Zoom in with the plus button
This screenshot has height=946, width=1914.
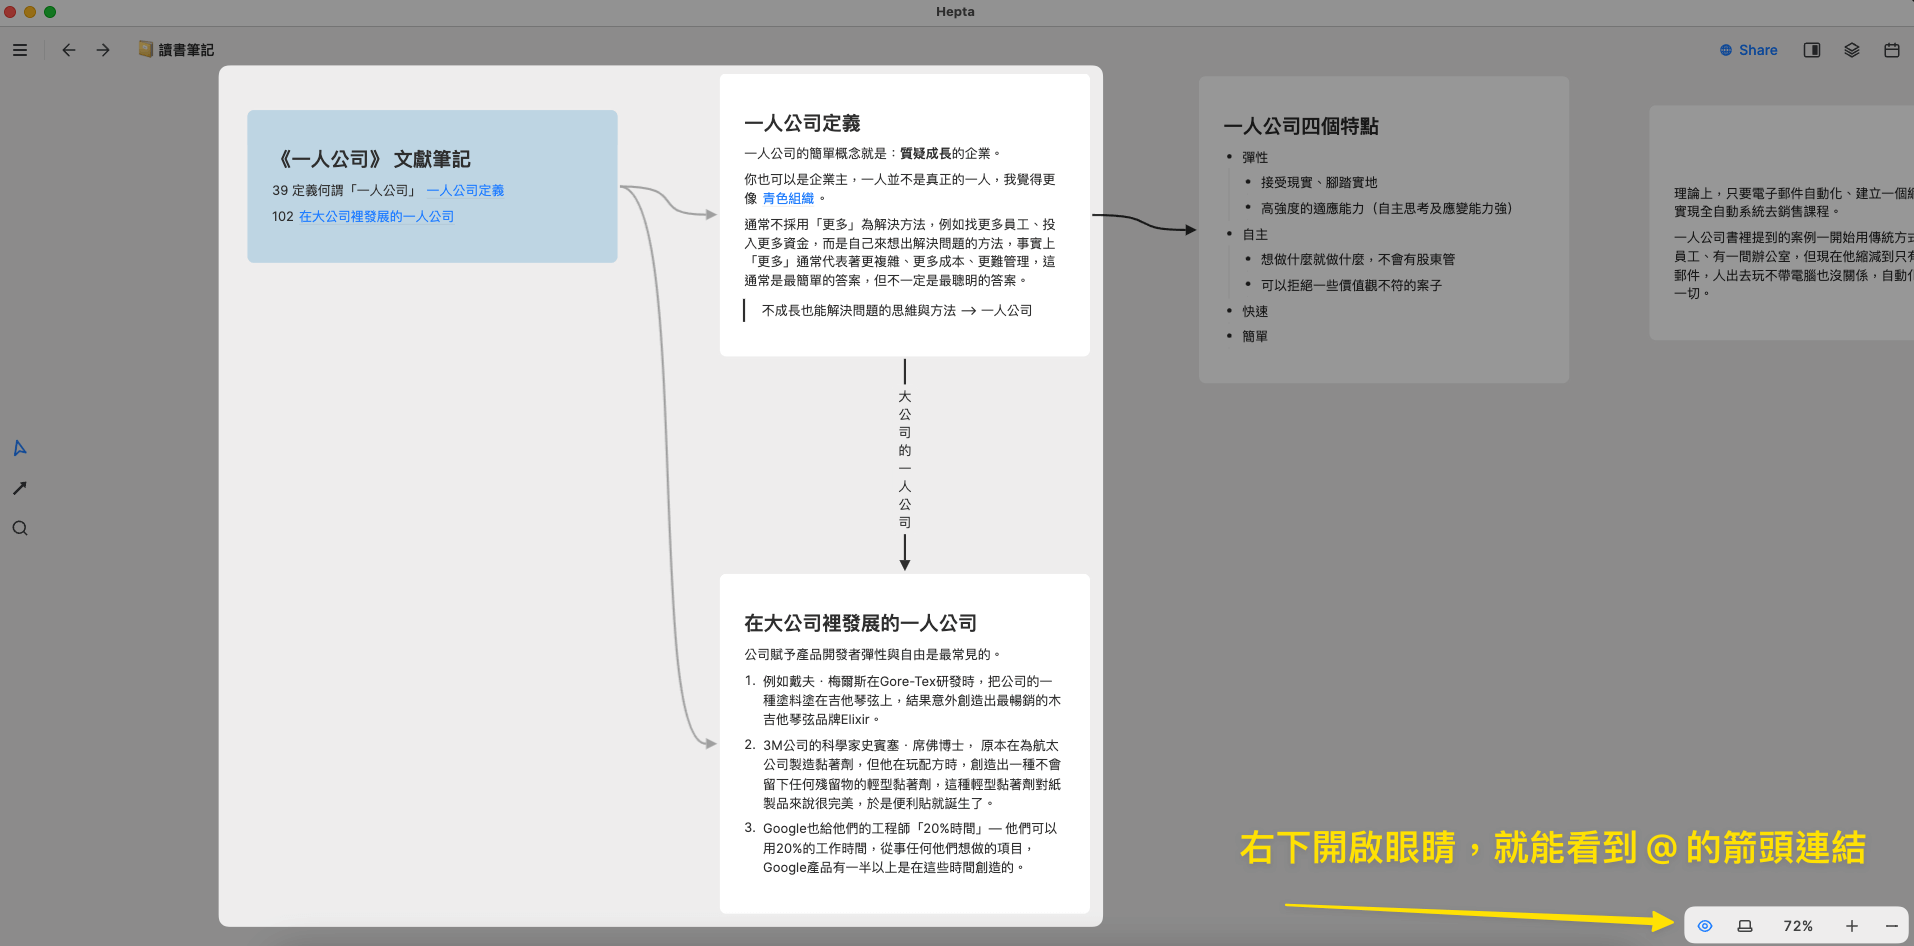tap(1852, 926)
